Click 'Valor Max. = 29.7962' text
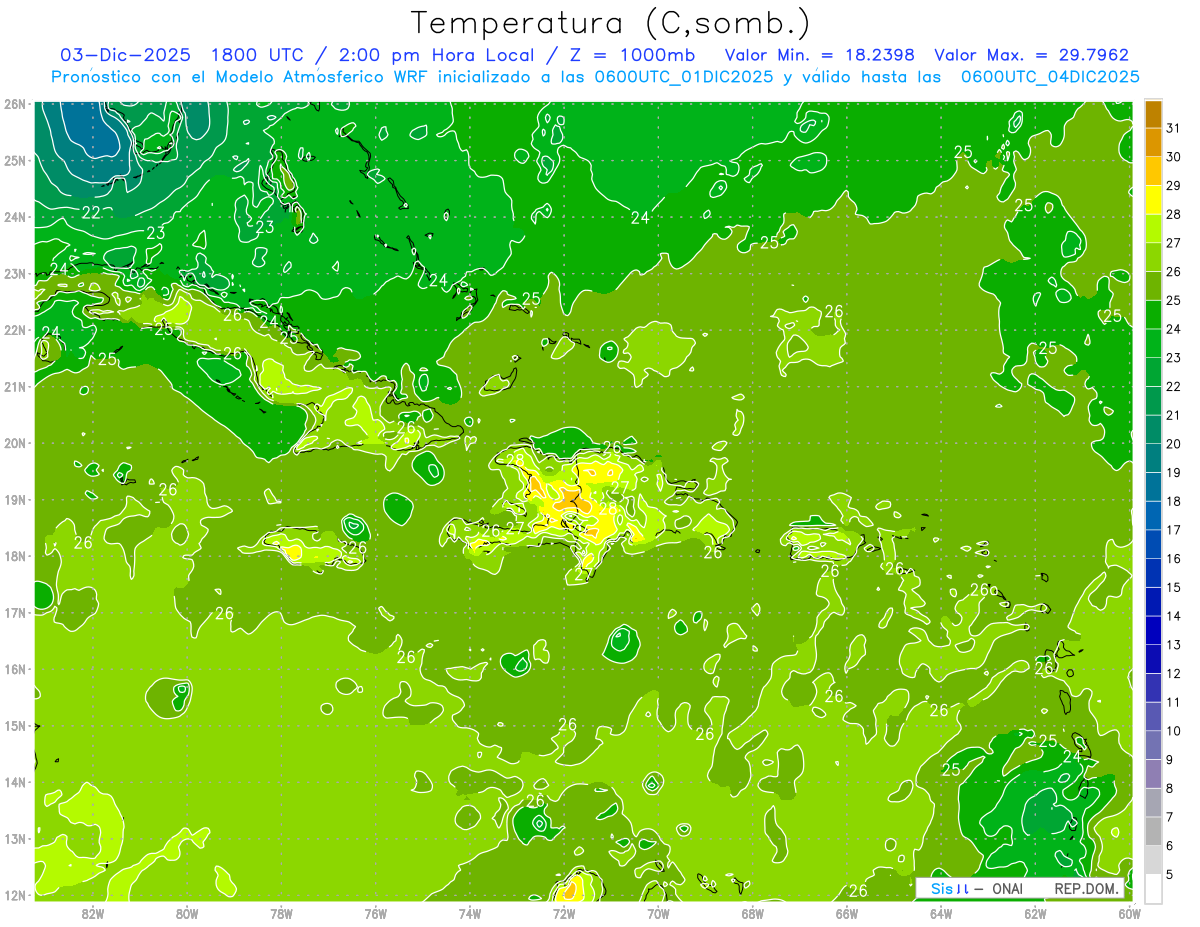1200x927 pixels. (x=1032, y=55)
